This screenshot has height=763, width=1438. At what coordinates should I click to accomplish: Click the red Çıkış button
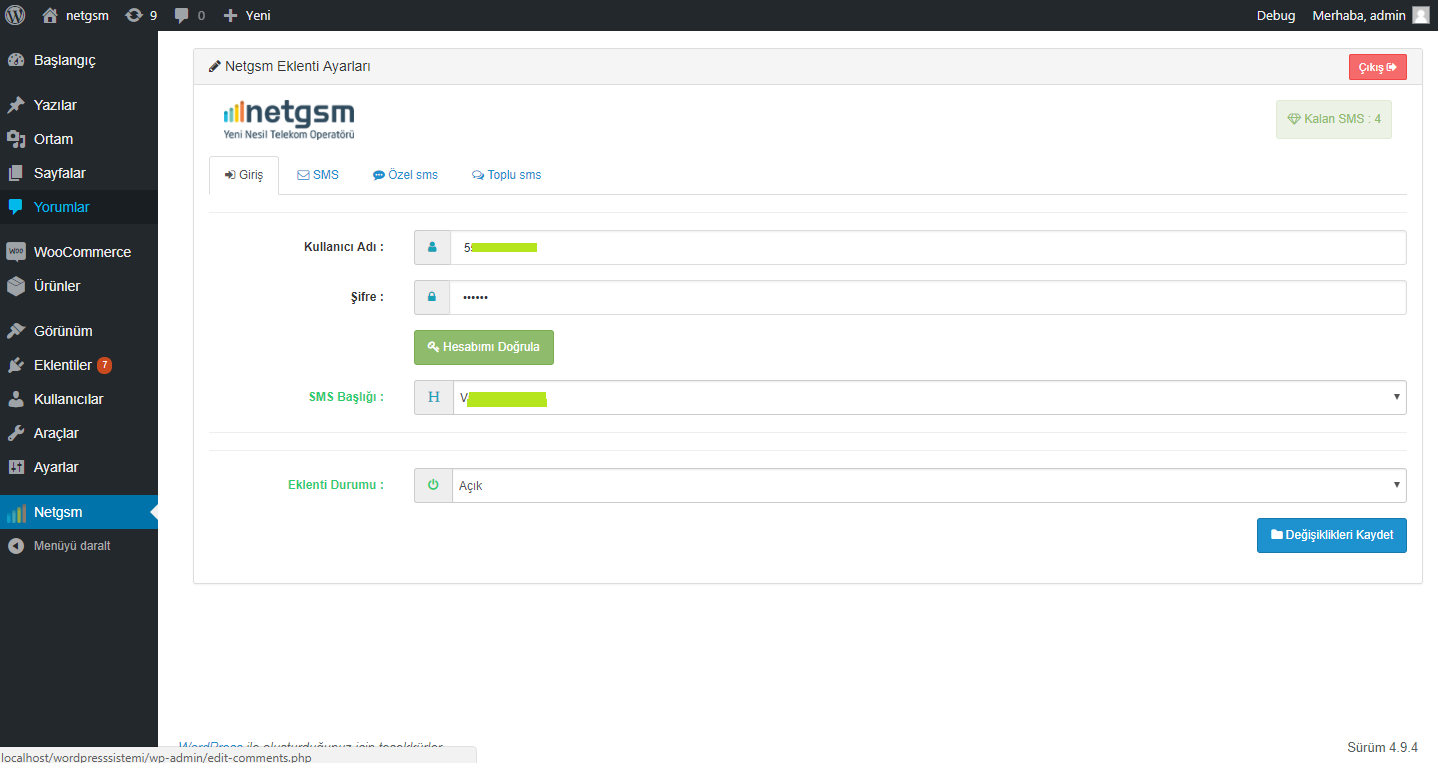coord(1377,67)
